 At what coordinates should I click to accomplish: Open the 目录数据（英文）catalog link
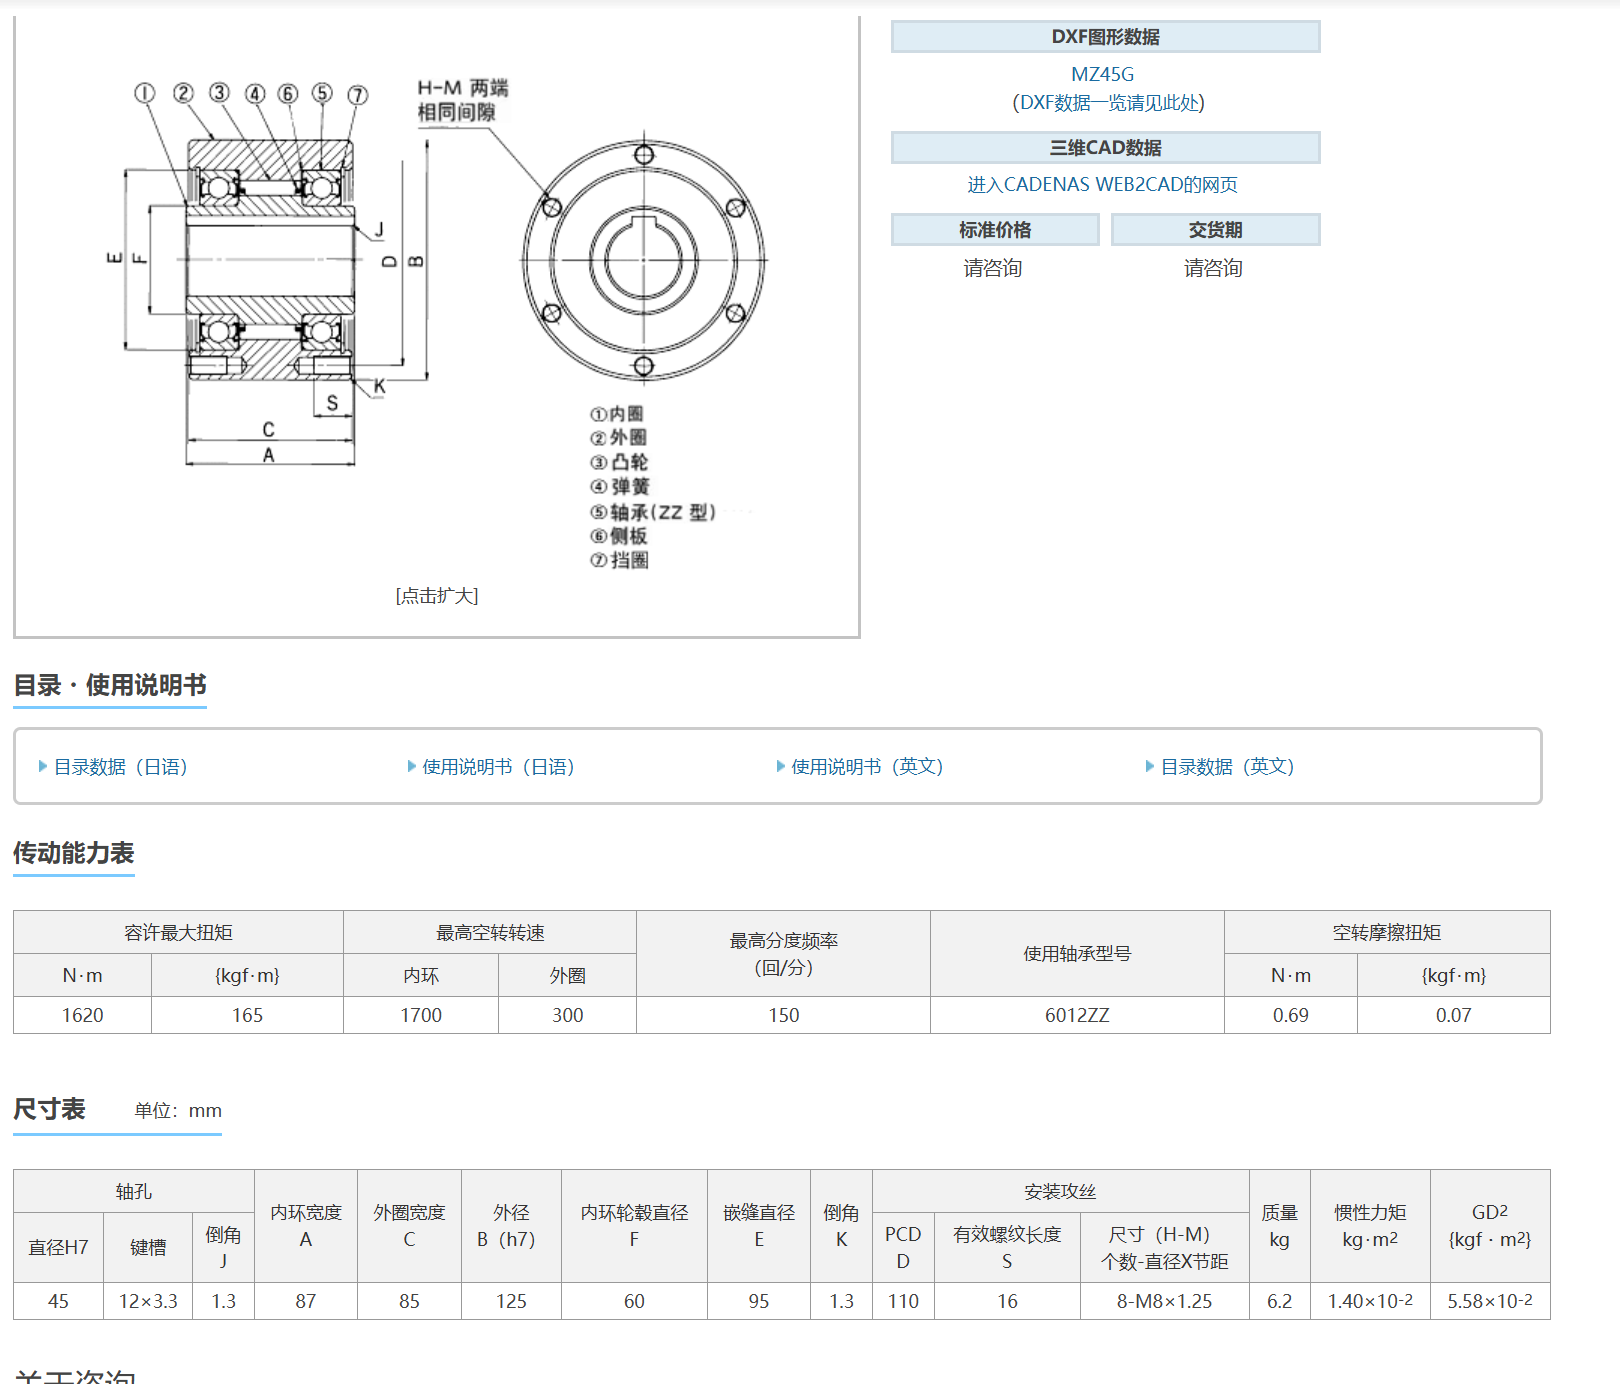point(1227,767)
